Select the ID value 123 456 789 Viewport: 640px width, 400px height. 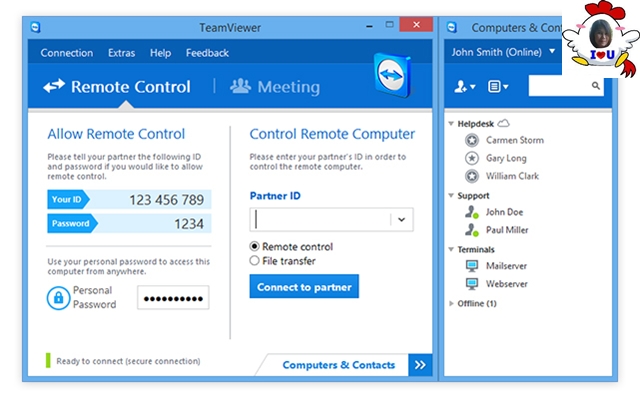(x=167, y=200)
